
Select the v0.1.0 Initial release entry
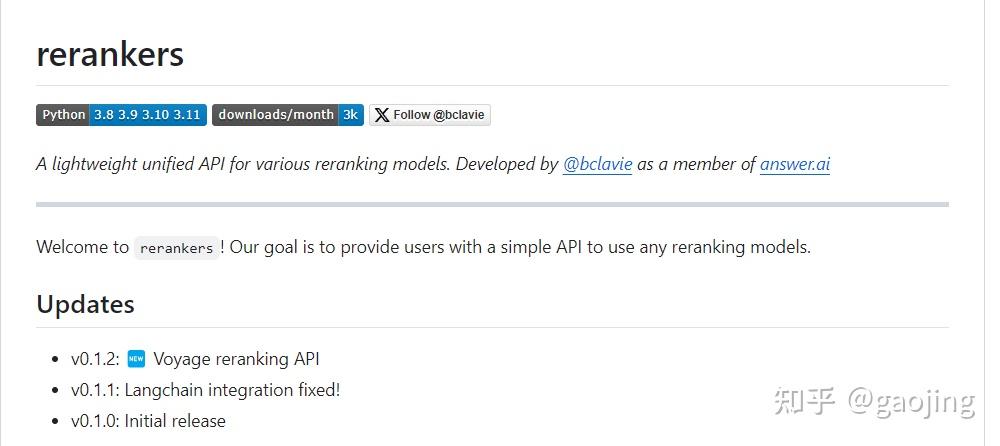(148, 421)
